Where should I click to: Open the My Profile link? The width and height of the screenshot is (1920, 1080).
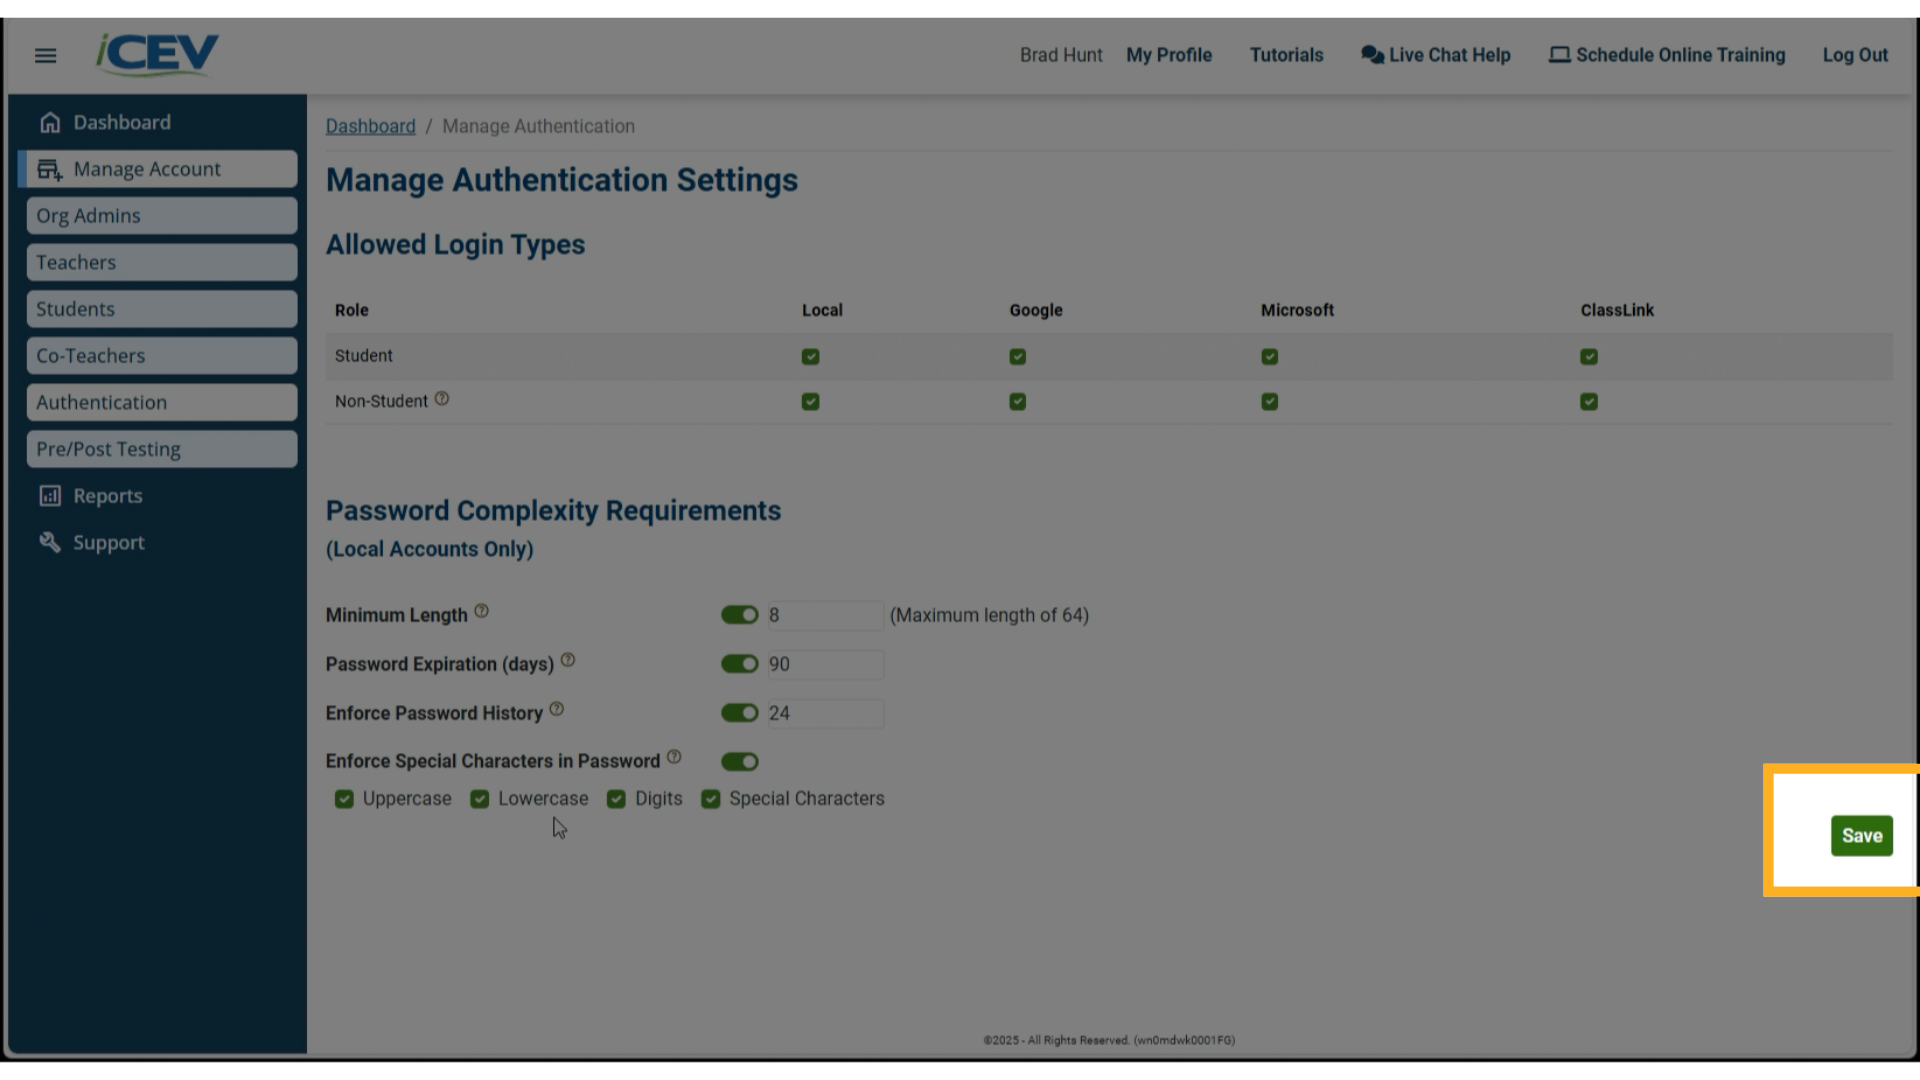tap(1169, 55)
